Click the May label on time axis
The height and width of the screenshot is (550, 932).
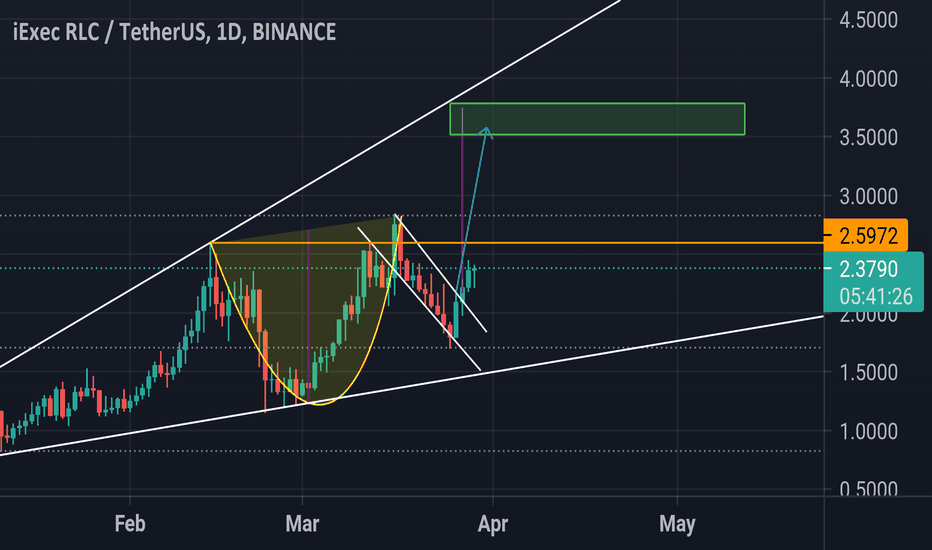point(677,524)
